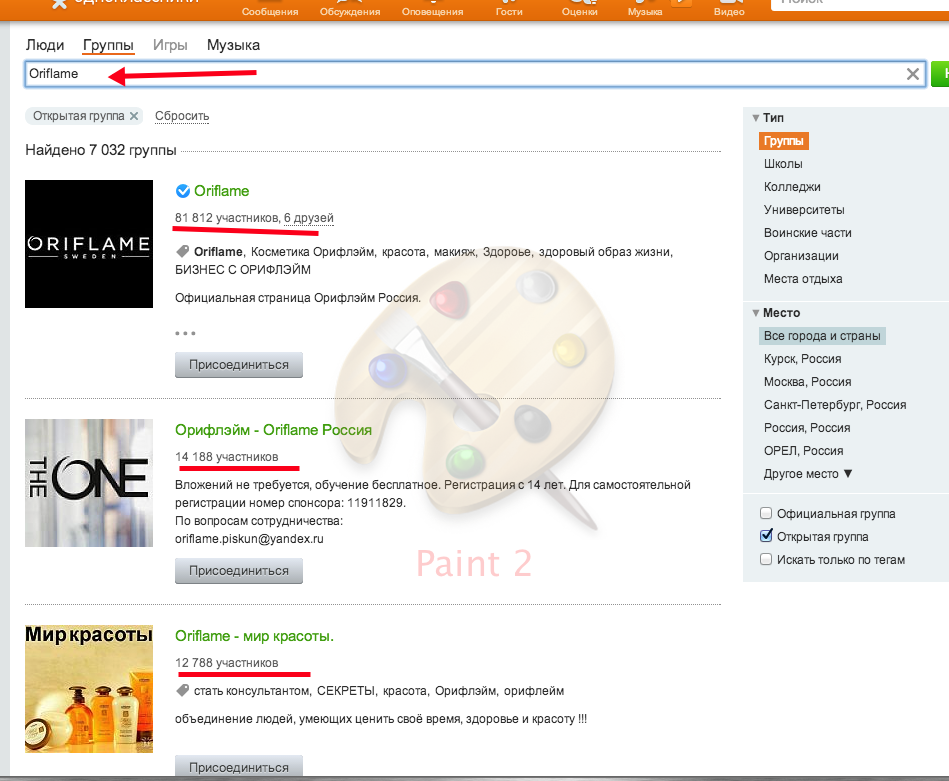Click the verified badge next to Oriflame

(x=182, y=191)
